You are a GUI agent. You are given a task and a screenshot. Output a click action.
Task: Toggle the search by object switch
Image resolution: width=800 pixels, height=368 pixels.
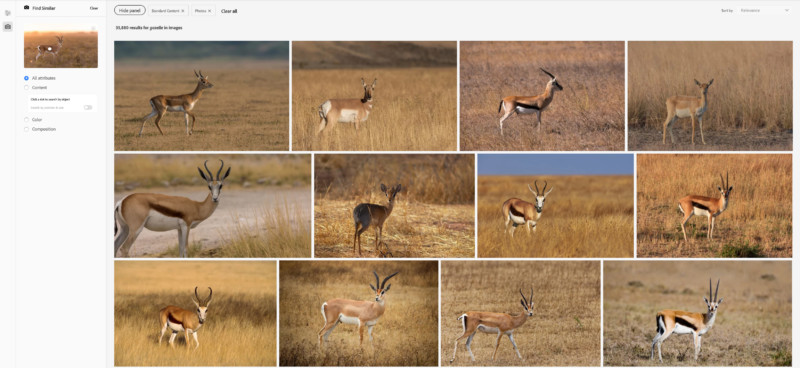tap(88, 107)
